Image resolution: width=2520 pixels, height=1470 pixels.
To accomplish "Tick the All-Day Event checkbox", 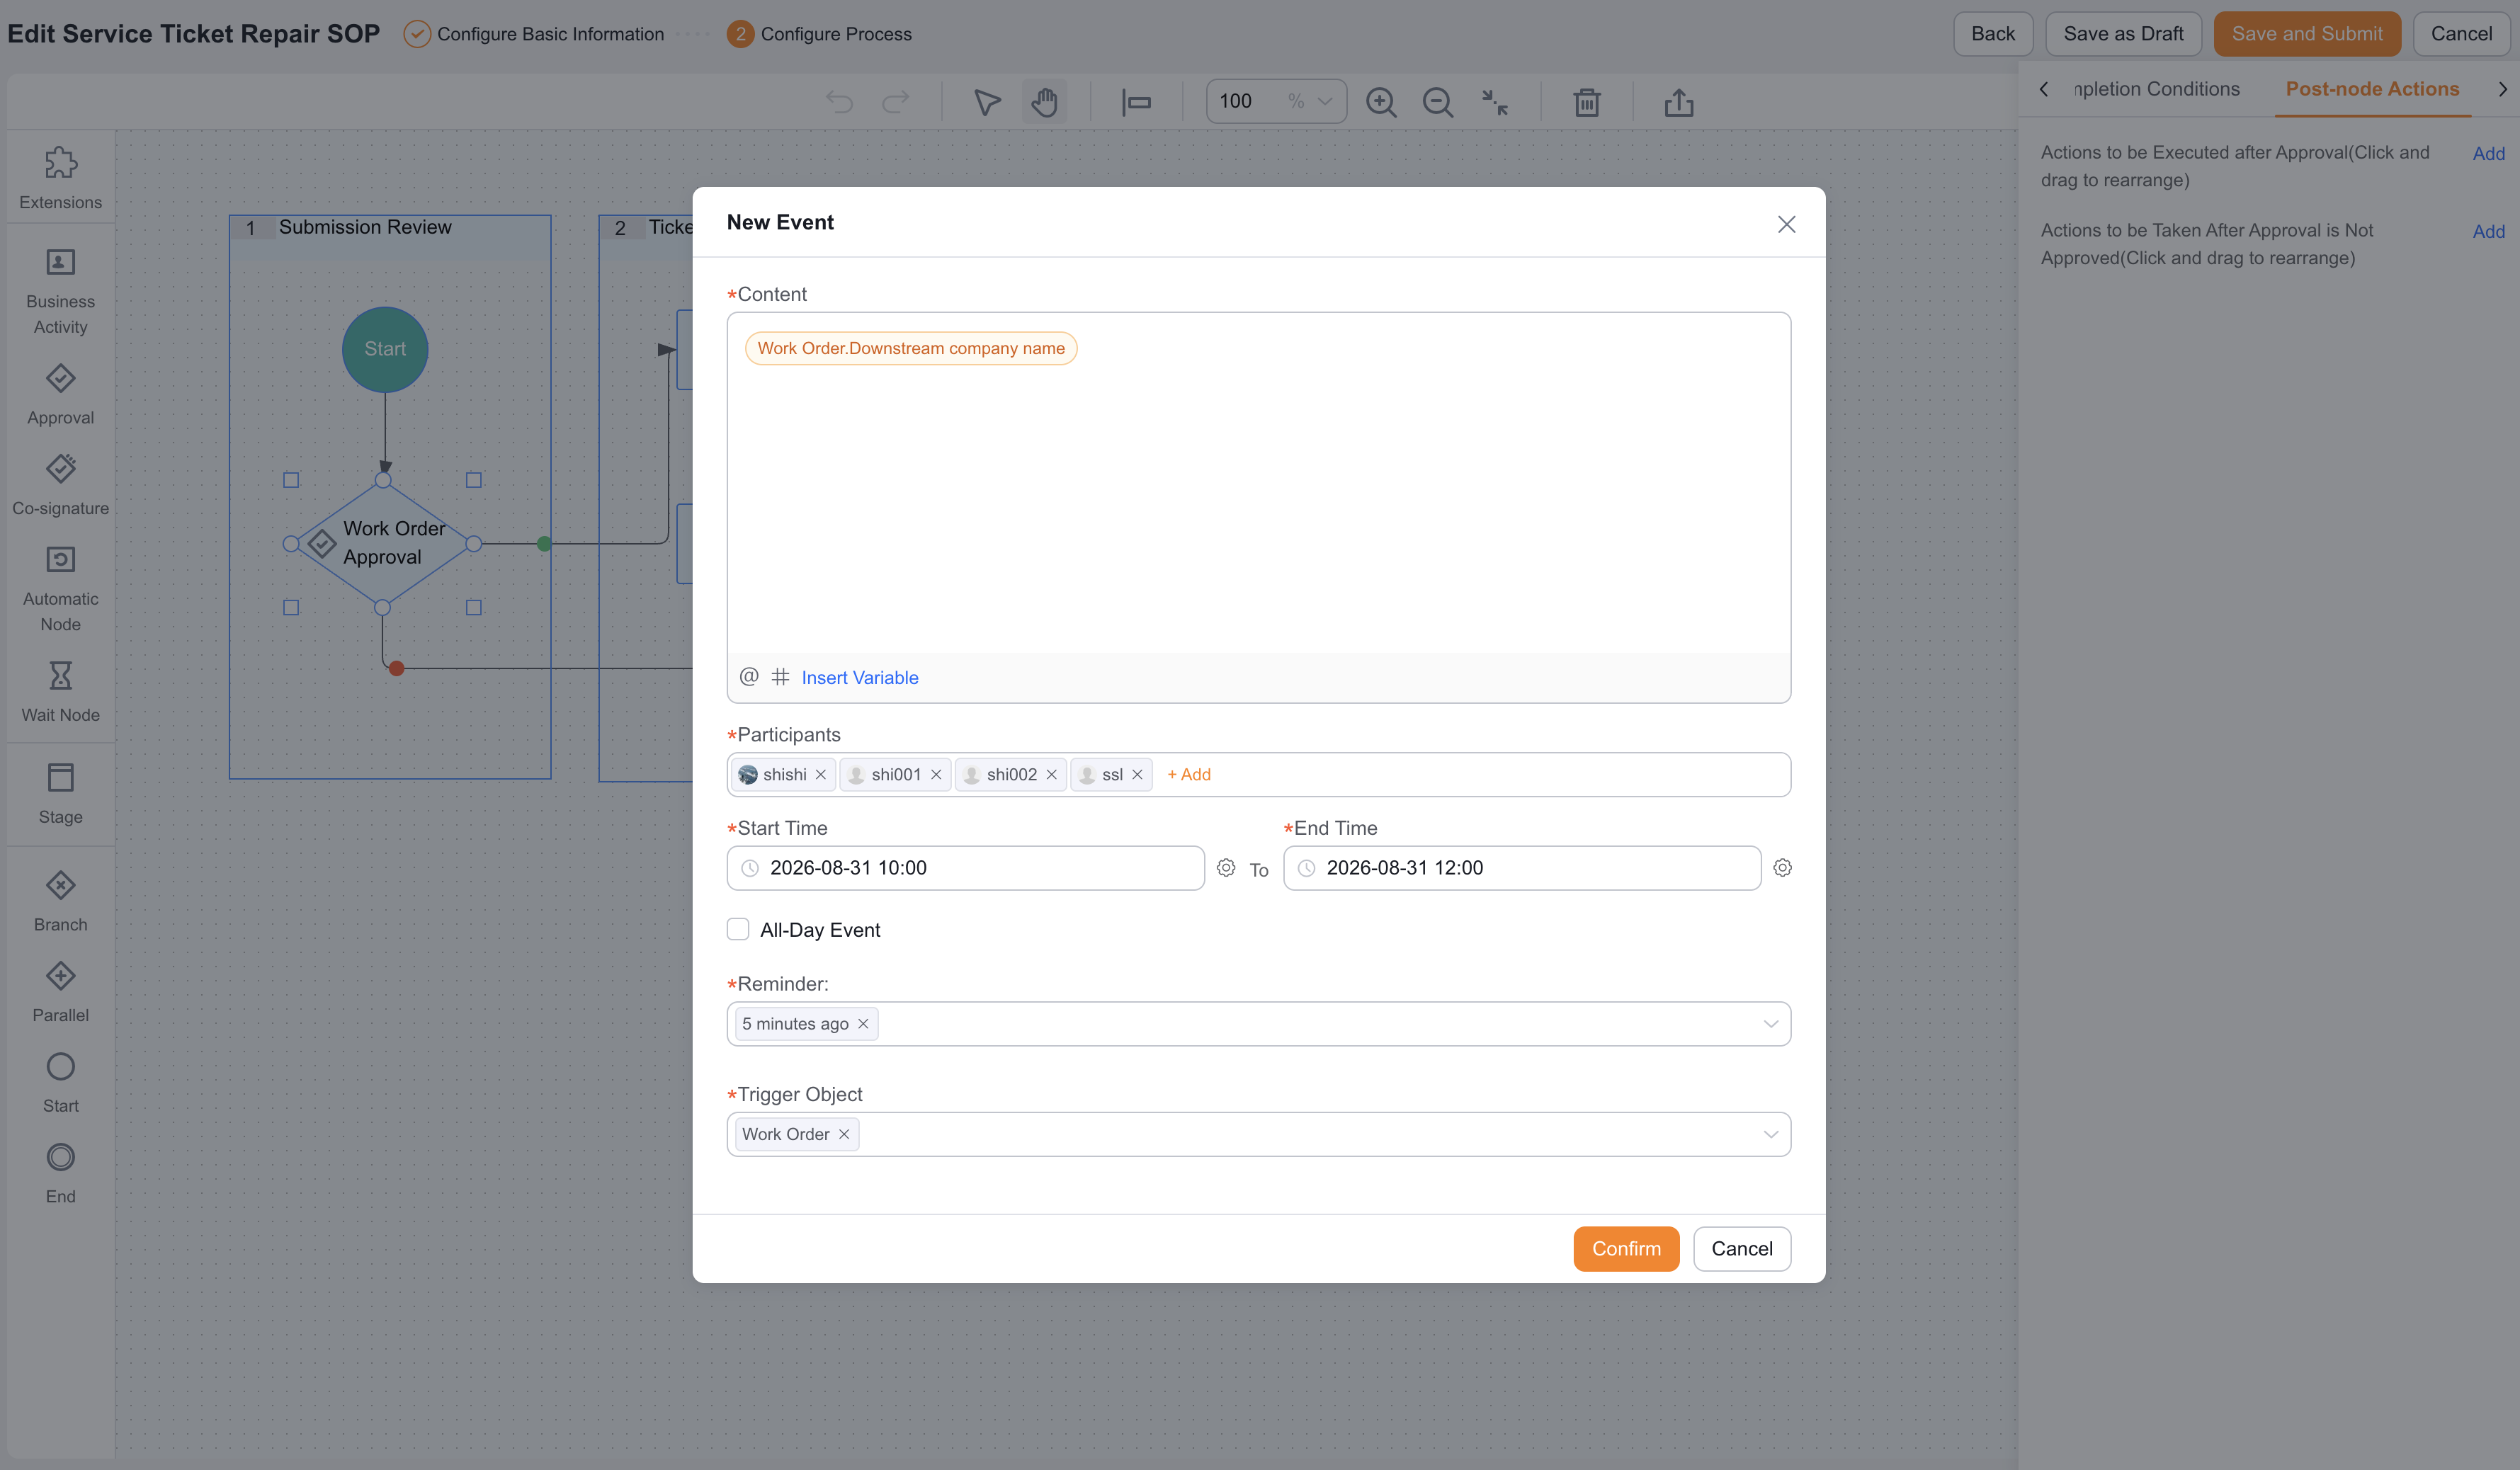I will coord(738,930).
